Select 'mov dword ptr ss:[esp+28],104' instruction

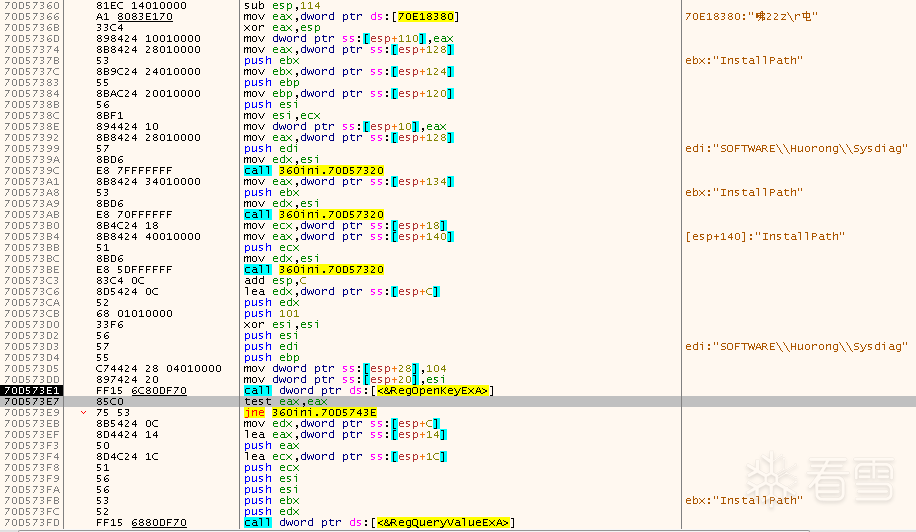(x=345, y=368)
